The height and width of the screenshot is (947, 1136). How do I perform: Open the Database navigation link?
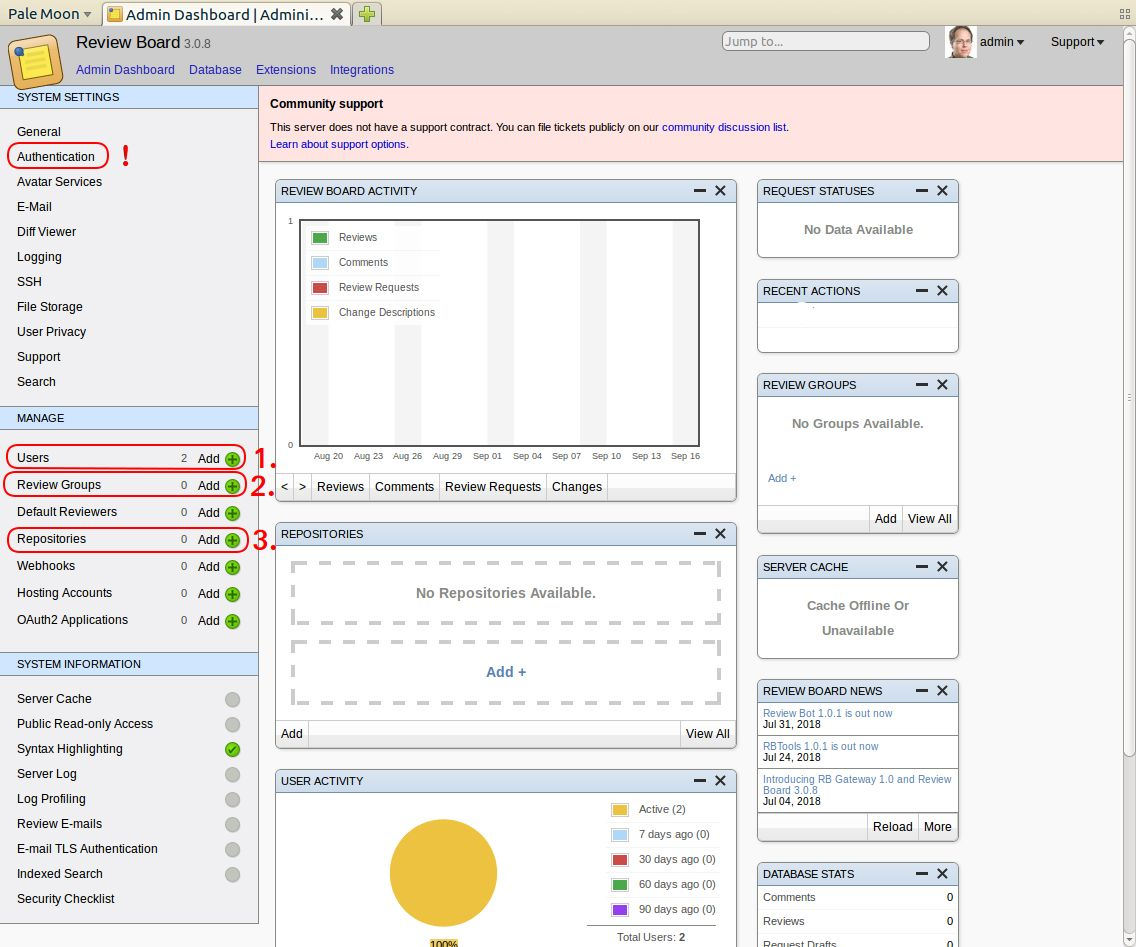pos(215,70)
